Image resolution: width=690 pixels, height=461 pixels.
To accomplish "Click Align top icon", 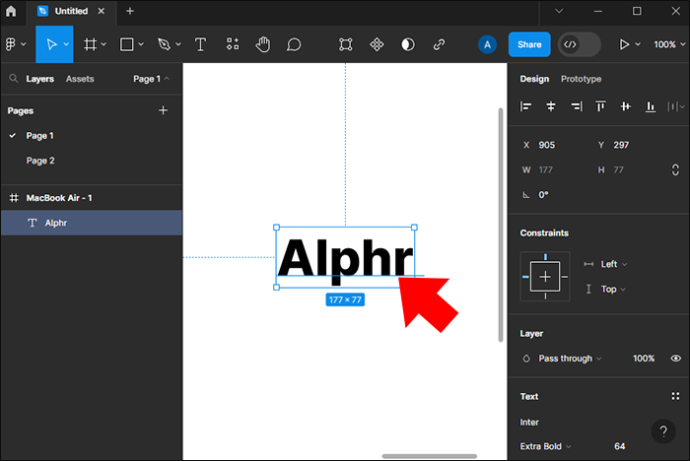I will 600,106.
